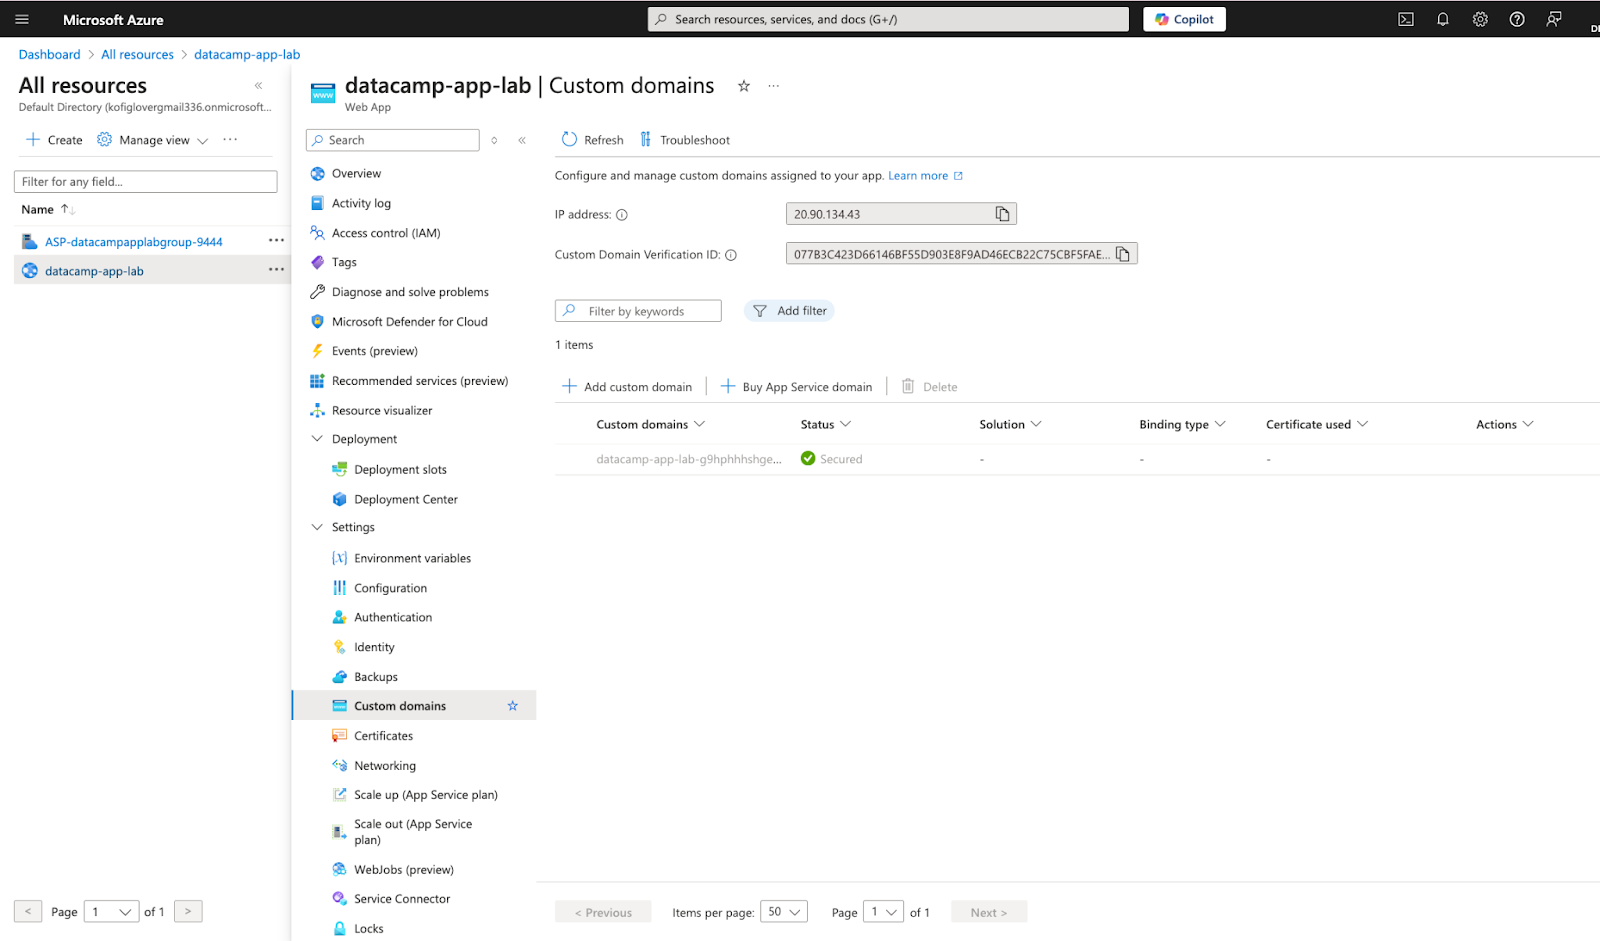
Task: Open more options next to page title
Action: click(x=773, y=86)
